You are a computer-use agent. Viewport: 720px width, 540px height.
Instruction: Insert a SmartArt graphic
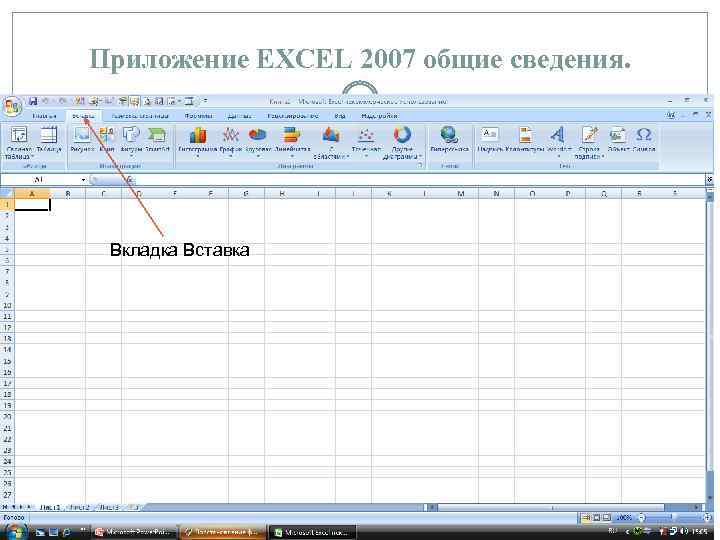157,140
